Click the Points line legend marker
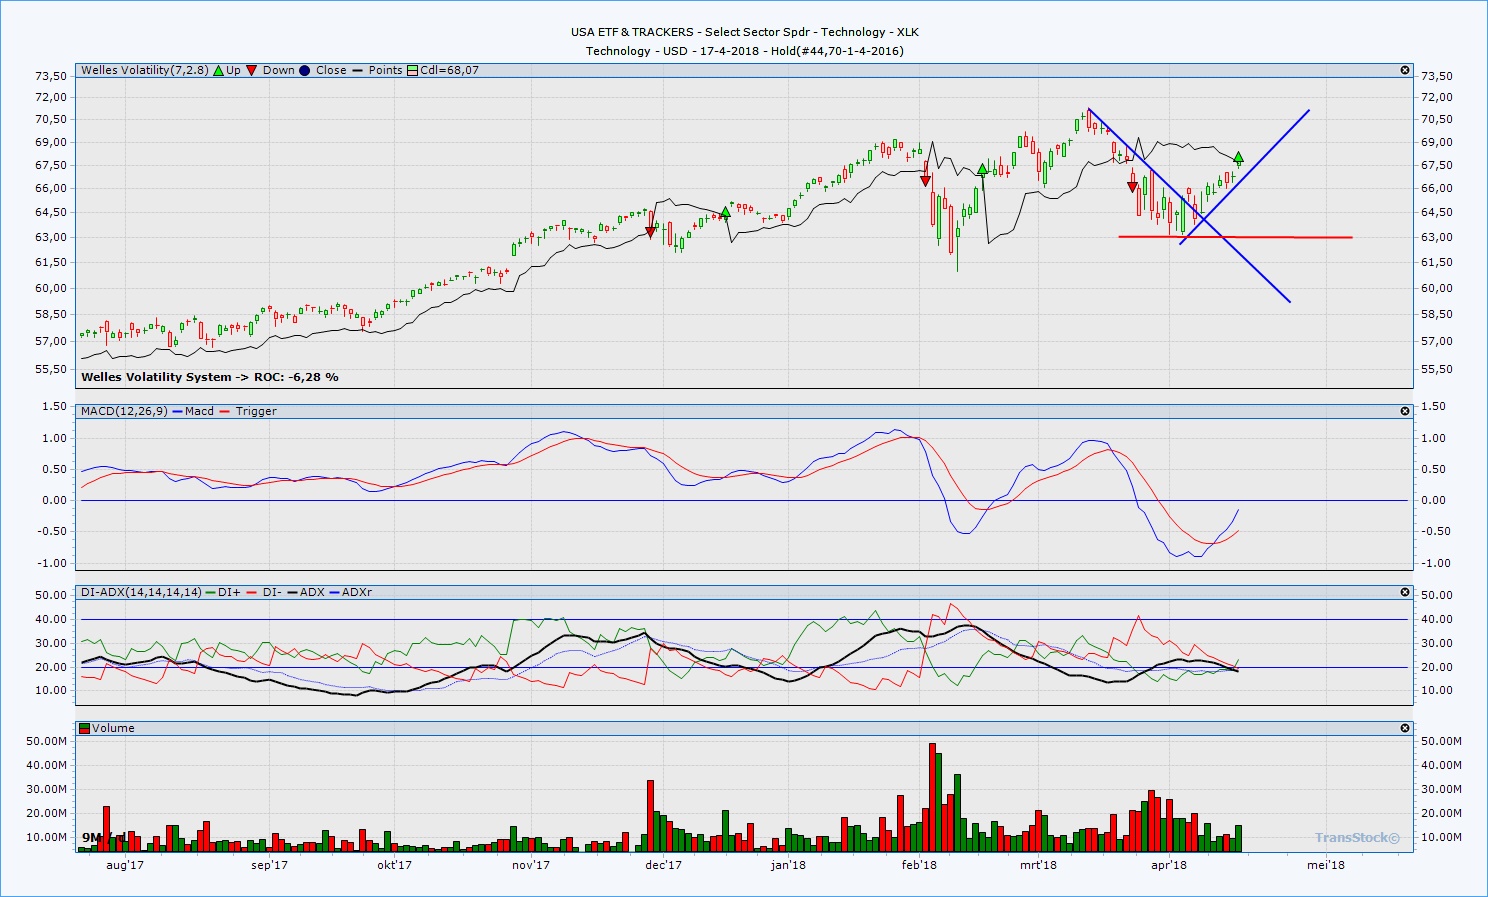 click(x=358, y=70)
